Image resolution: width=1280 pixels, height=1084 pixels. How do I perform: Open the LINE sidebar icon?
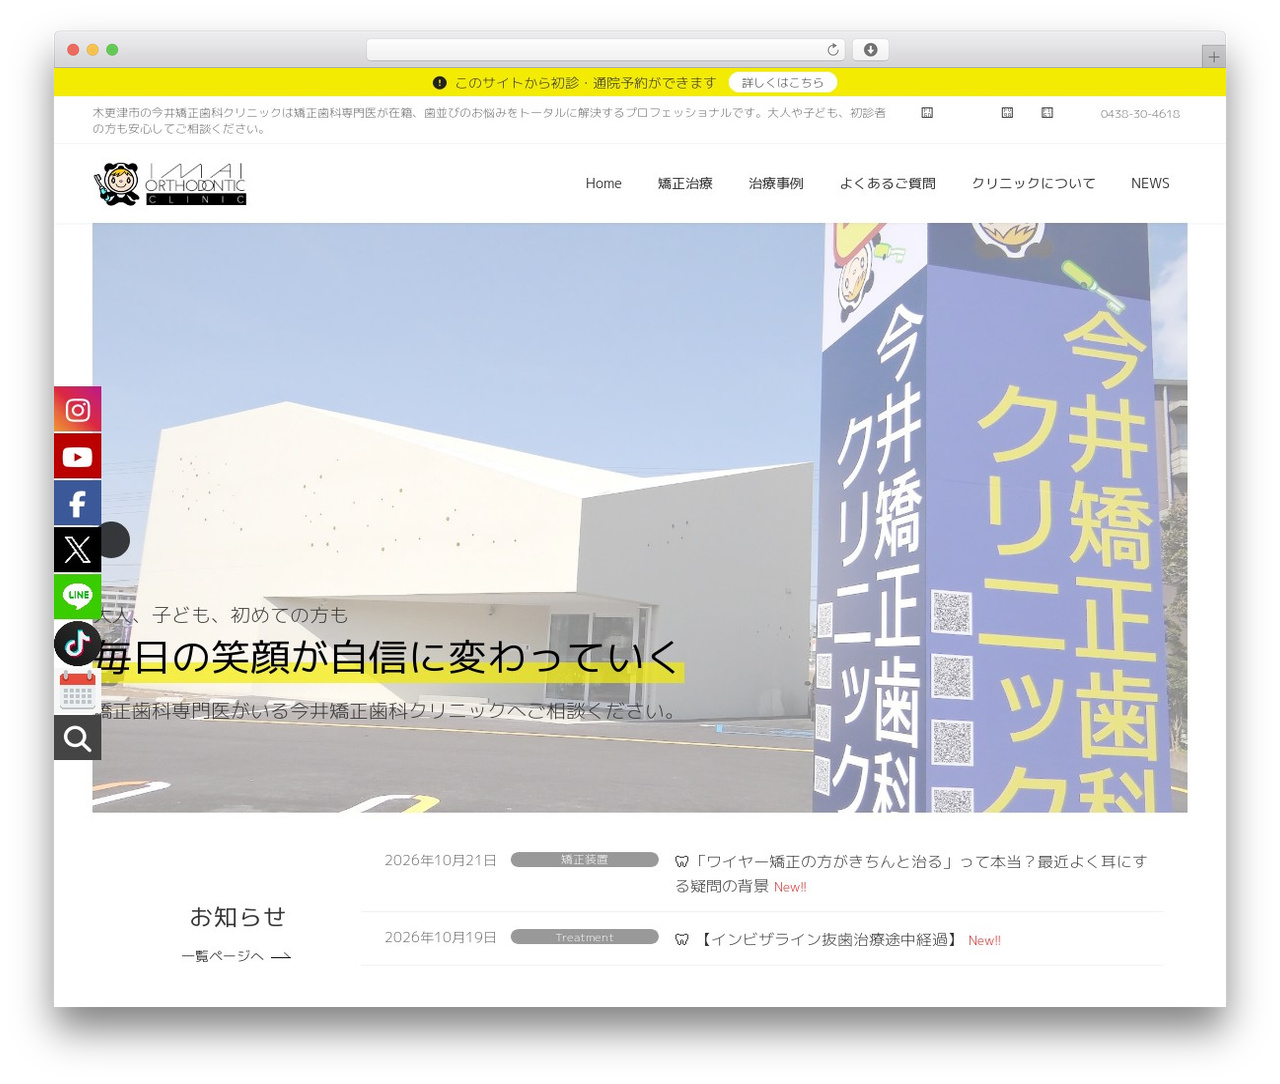coord(77,595)
